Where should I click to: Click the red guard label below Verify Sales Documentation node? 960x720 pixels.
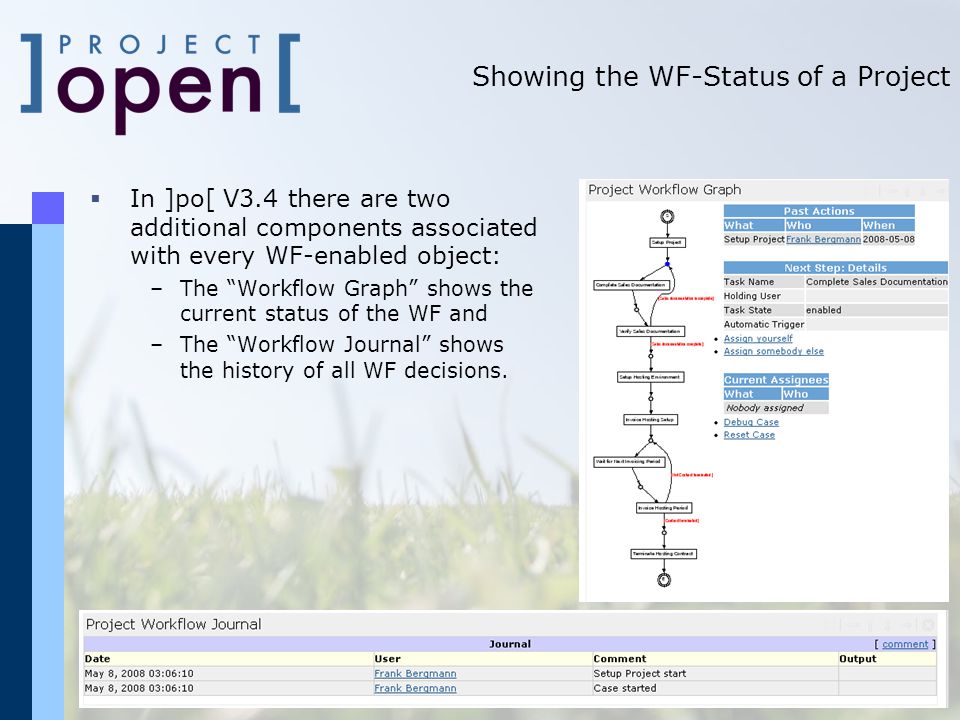pyautogui.click(x=677, y=344)
